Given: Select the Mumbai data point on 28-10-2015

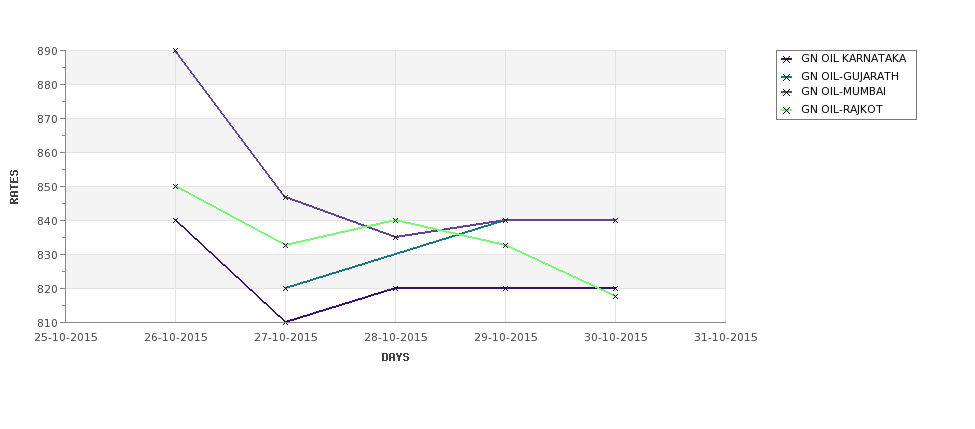Looking at the screenshot, I should click(x=395, y=238).
